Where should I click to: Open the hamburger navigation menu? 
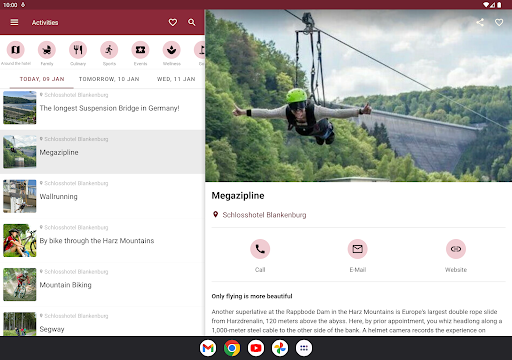click(14, 22)
